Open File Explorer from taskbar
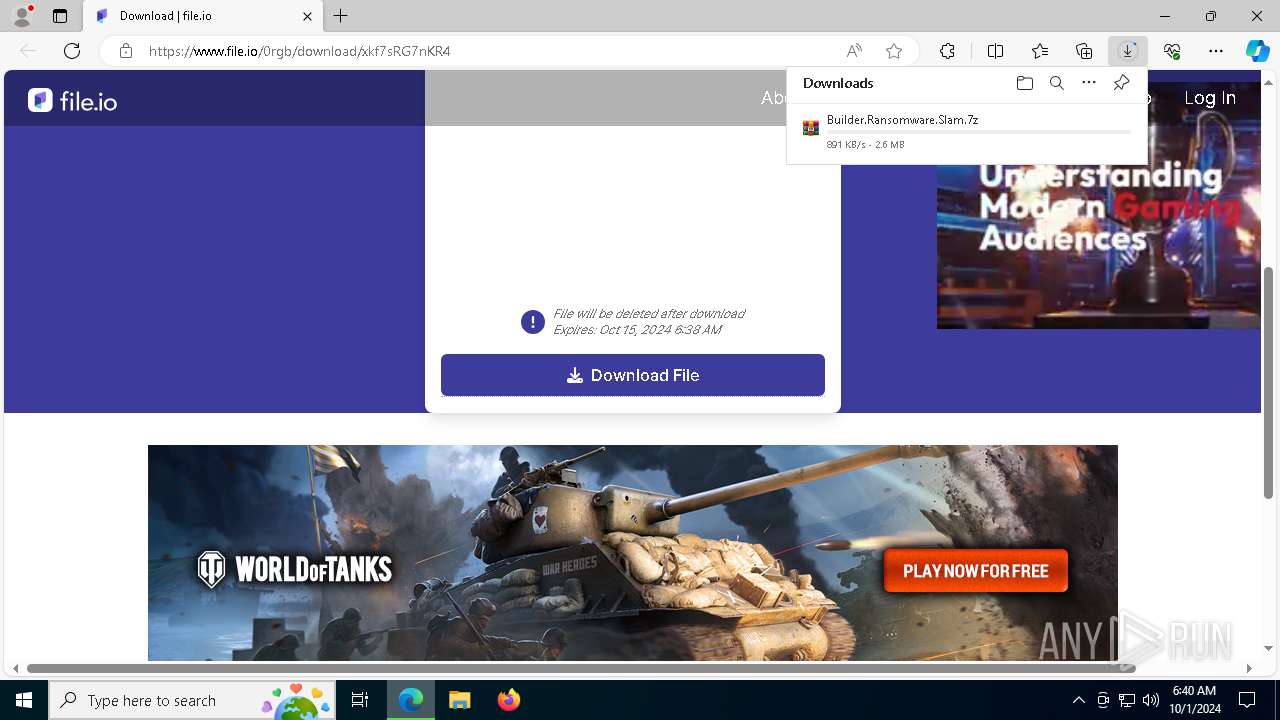 click(459, 700)
